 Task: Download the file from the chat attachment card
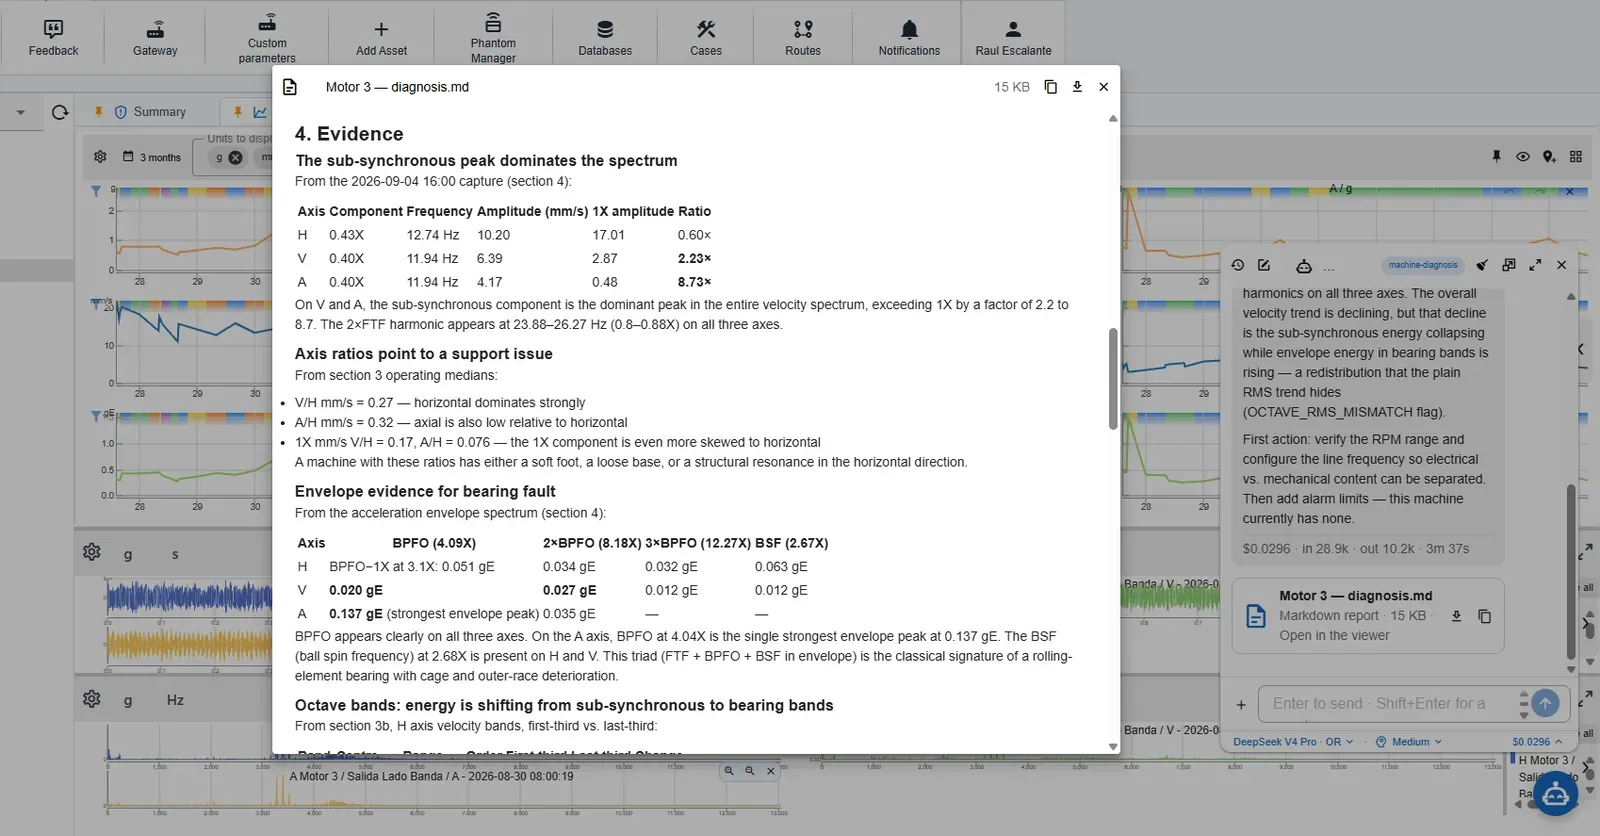pyautogui.click(x=1456, y=616)
